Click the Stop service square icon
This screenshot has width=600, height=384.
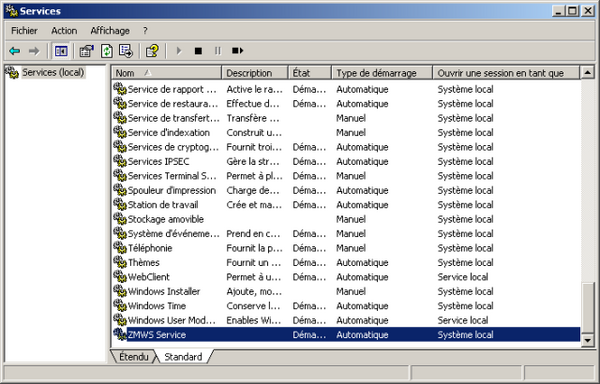pyautogui.click(x=198, y=50)
